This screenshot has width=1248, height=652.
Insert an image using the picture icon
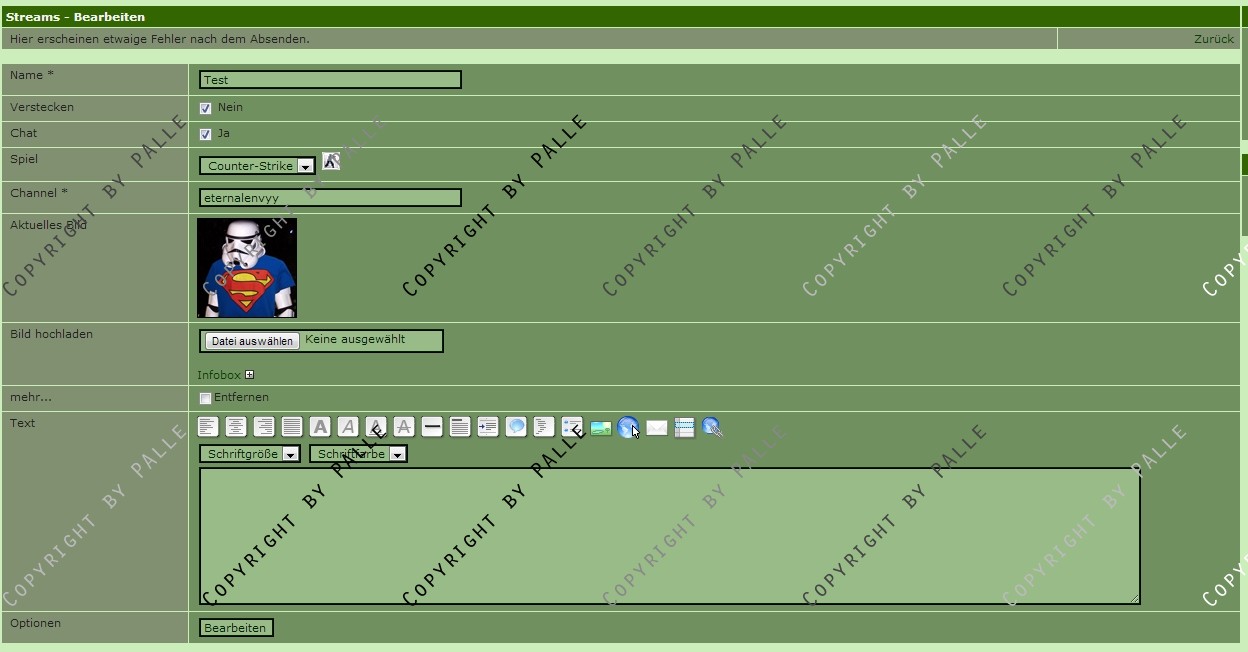tap(601, 428)
